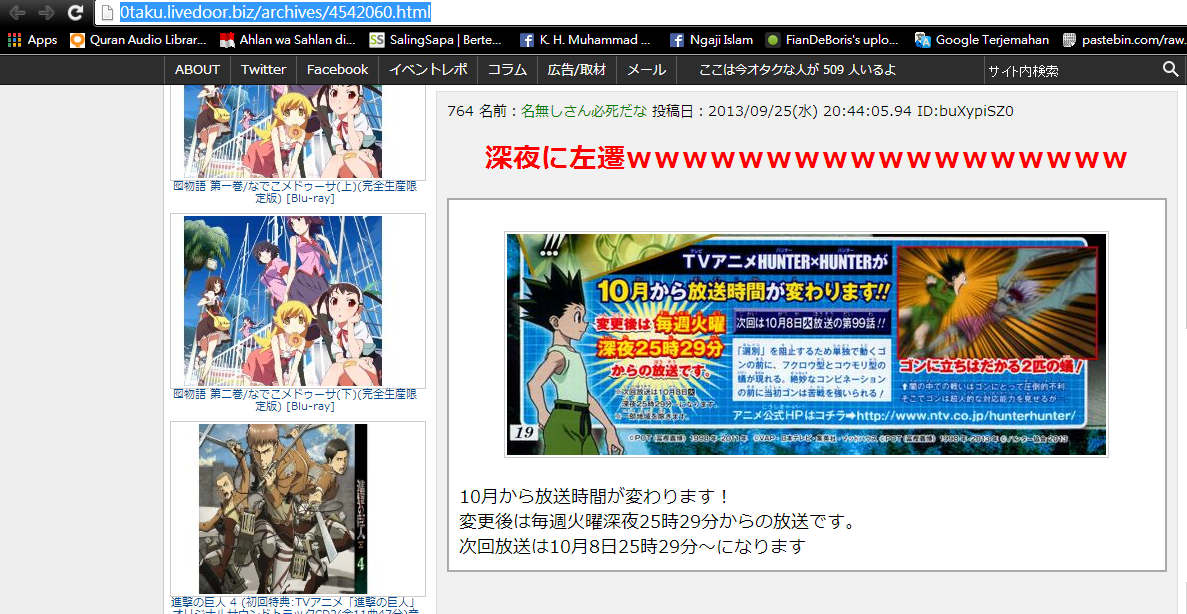Reload the page with refresh icon
The height and width of the screenshot is (614, 1187).
(75, 12)
